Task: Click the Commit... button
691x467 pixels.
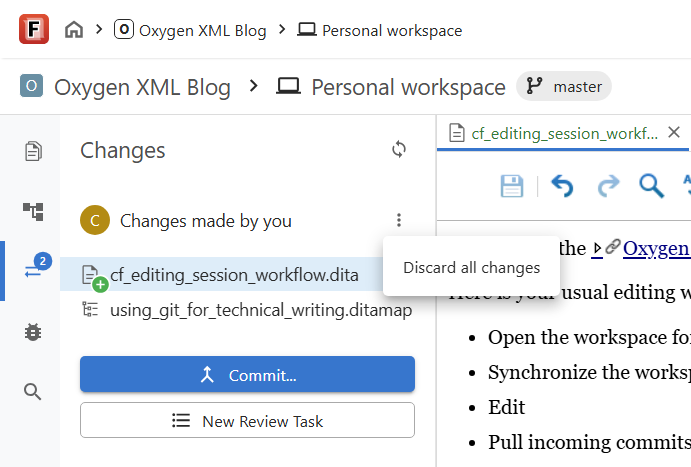Action: click(x=247, y=374)
